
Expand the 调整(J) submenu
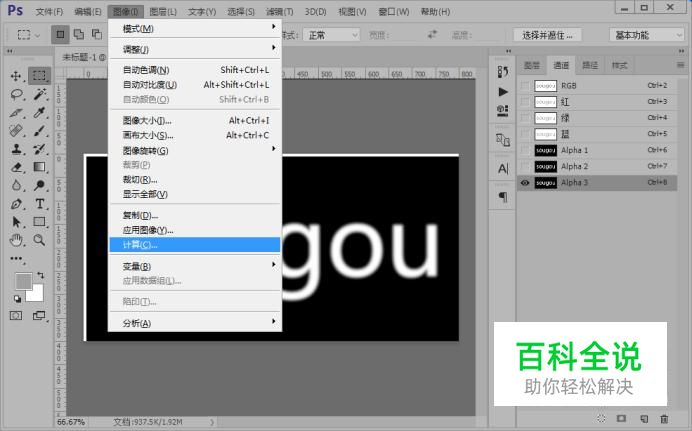tap(195, 49)
